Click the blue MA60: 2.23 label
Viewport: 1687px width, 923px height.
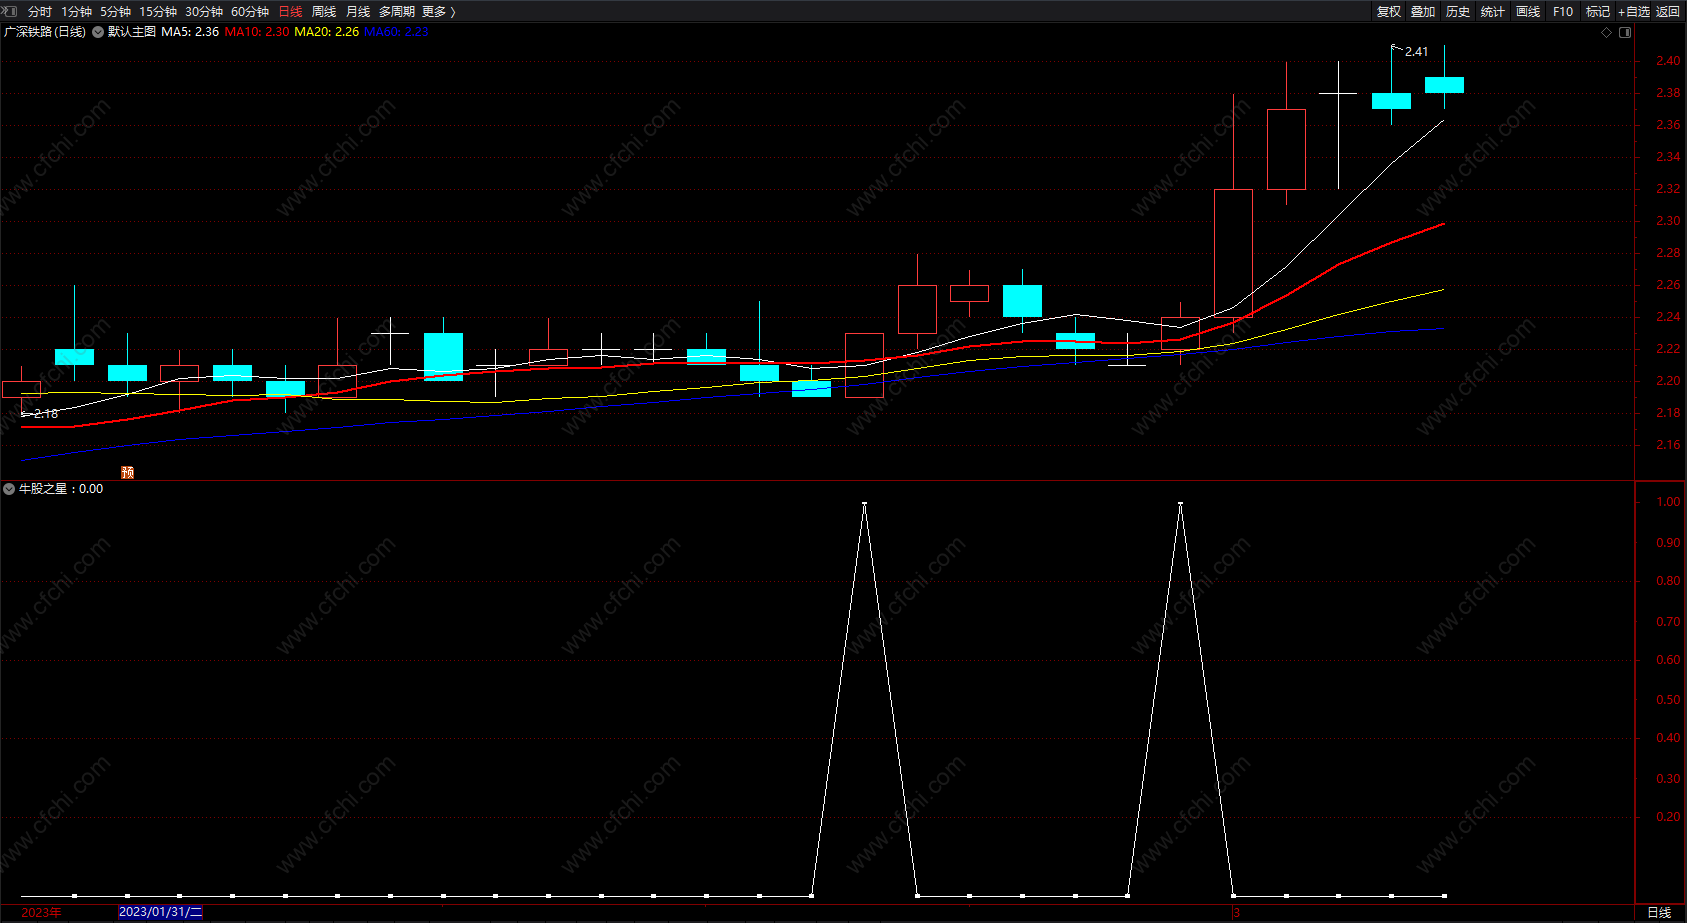397,32
